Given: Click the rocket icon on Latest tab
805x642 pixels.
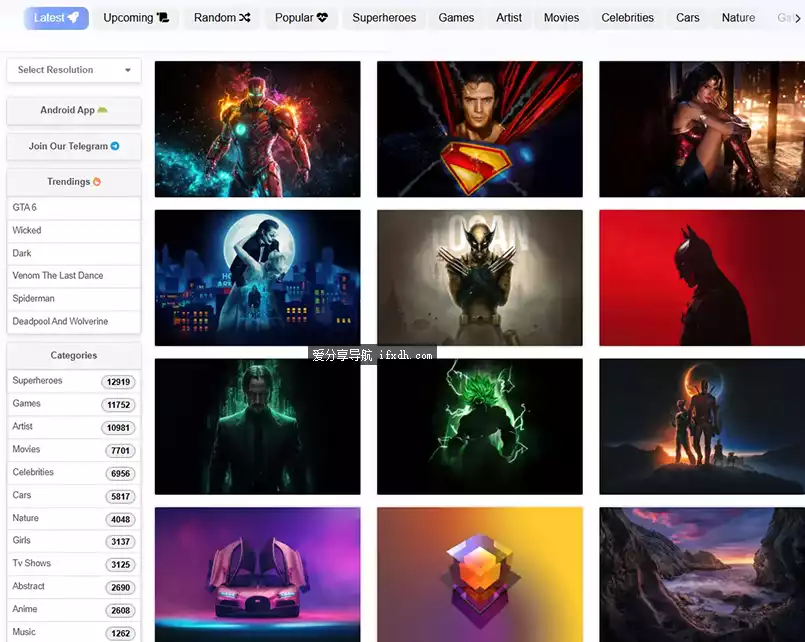Looking at the screenshot, I should pos(74,18).
